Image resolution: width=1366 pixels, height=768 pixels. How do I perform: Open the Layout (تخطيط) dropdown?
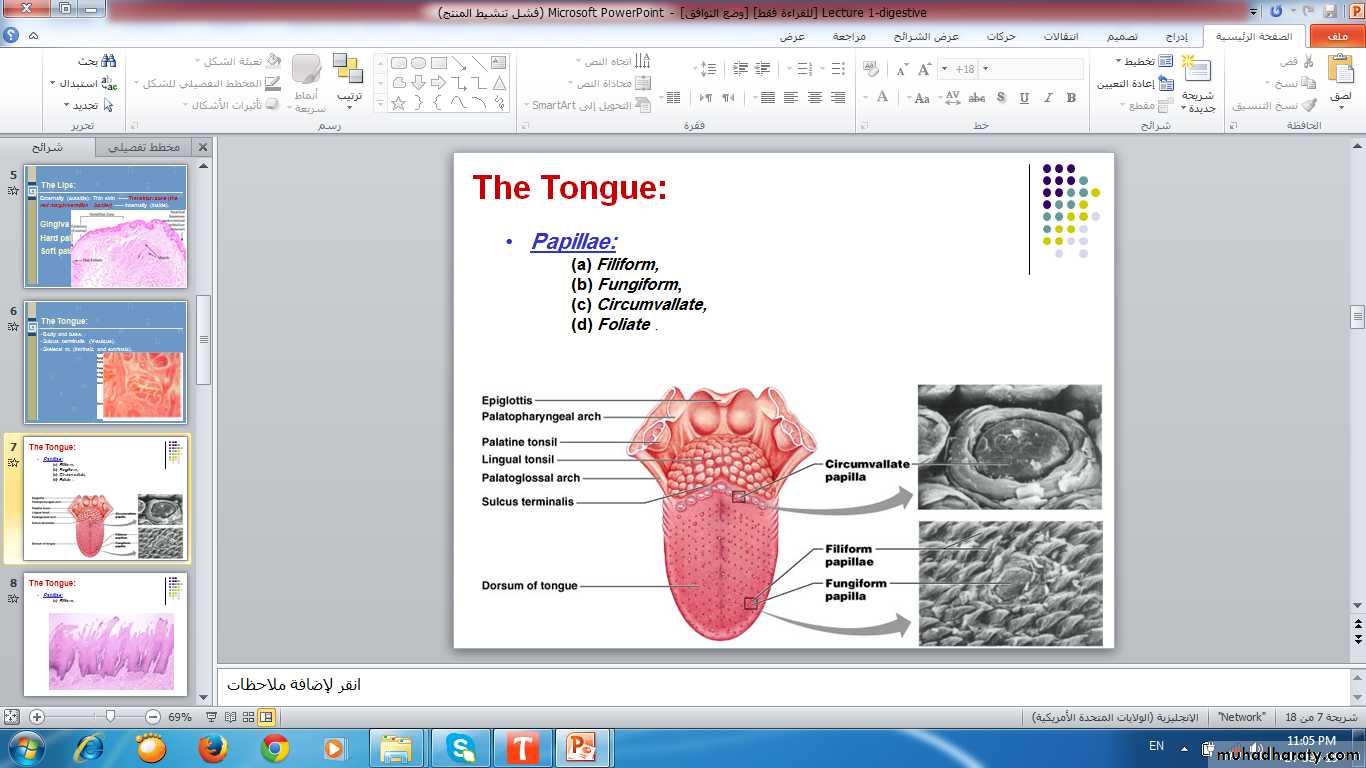(1138, 61)
